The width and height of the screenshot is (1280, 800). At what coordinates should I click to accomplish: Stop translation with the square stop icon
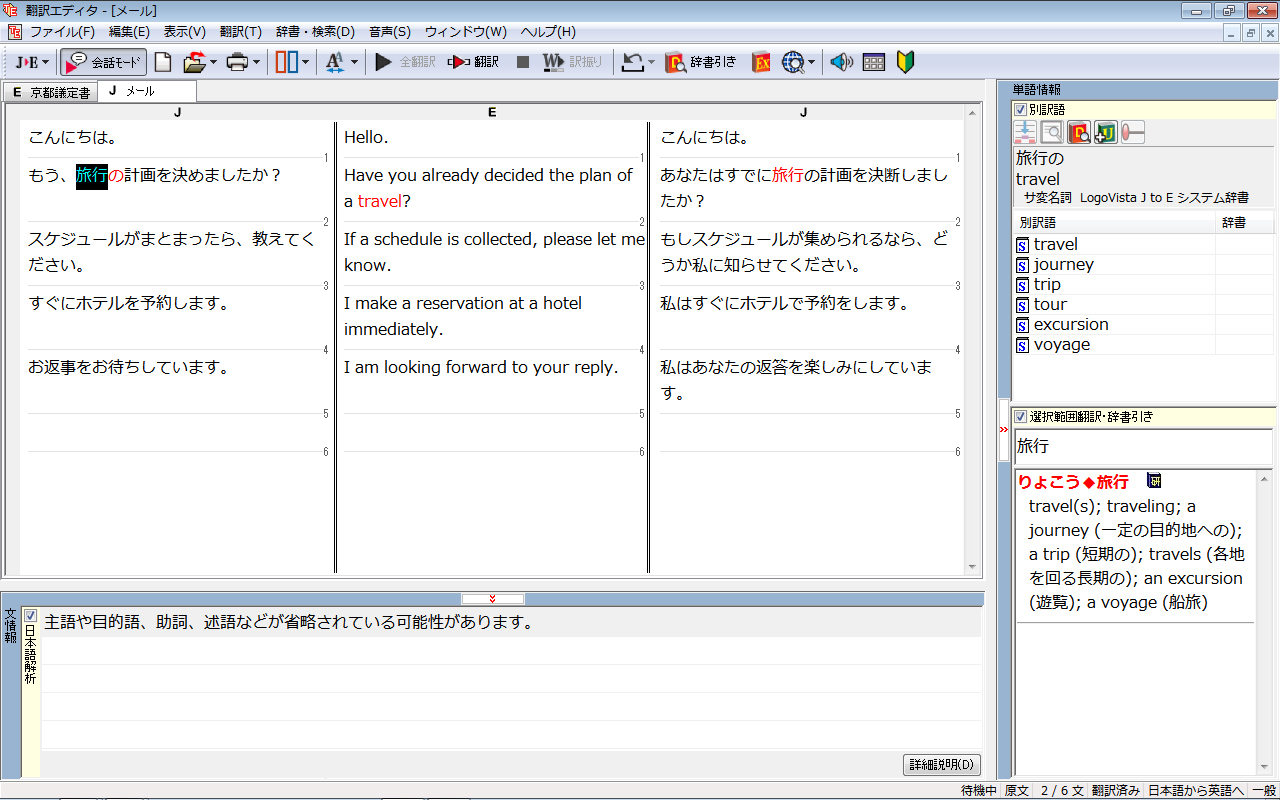tap(522, 62)
